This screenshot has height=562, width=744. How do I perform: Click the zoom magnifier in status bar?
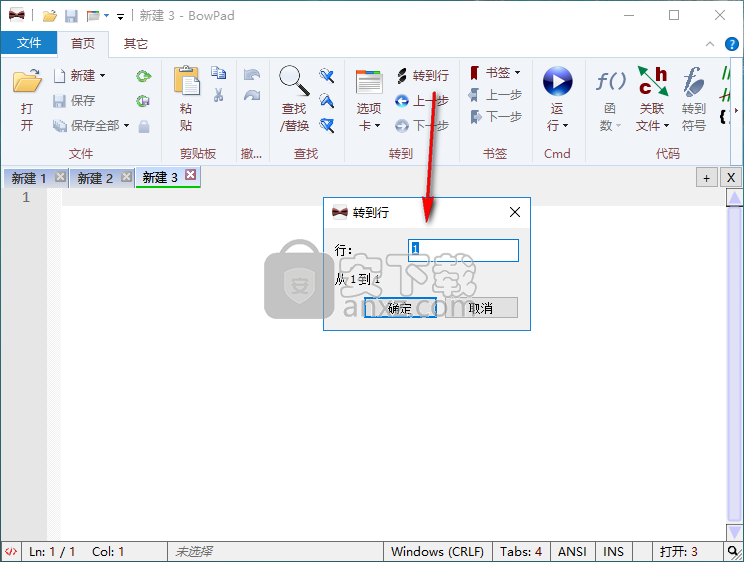(734, 552)
